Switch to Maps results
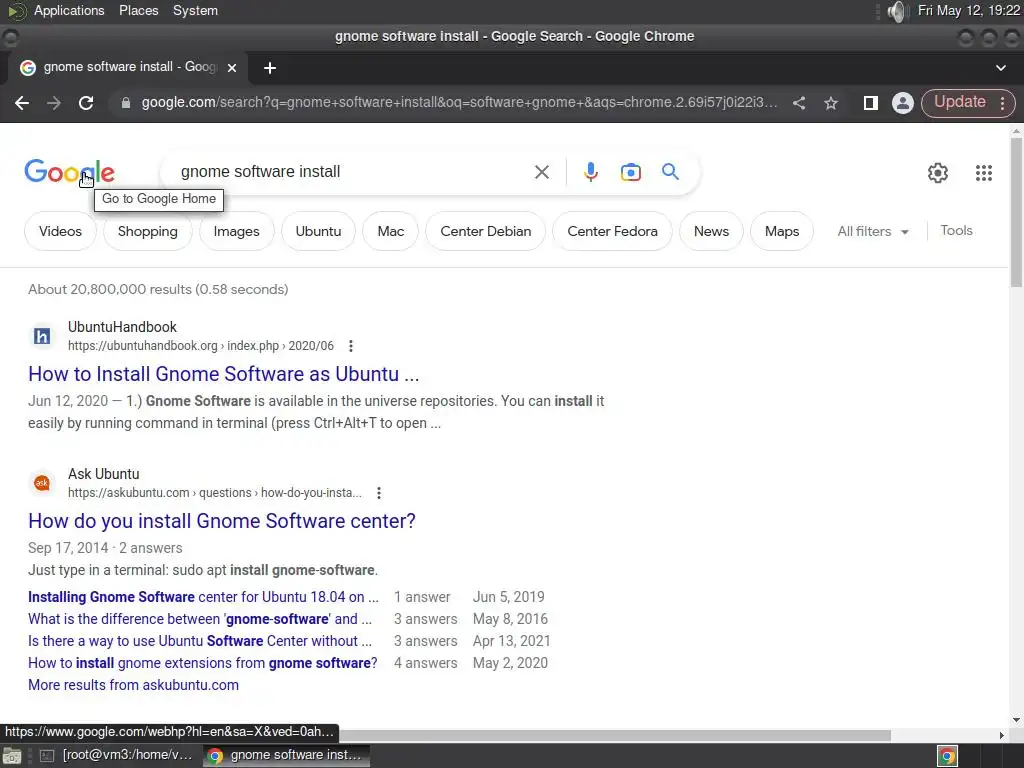Screen dimensions: 1024x768 click(782, 231)
